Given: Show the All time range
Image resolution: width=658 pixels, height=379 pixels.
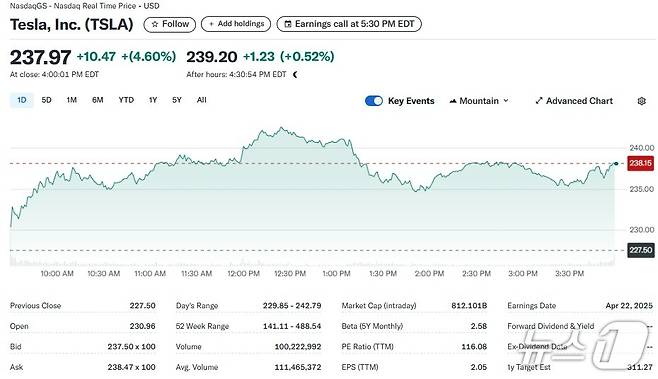Looking at the screenshot, I should 201,100.
